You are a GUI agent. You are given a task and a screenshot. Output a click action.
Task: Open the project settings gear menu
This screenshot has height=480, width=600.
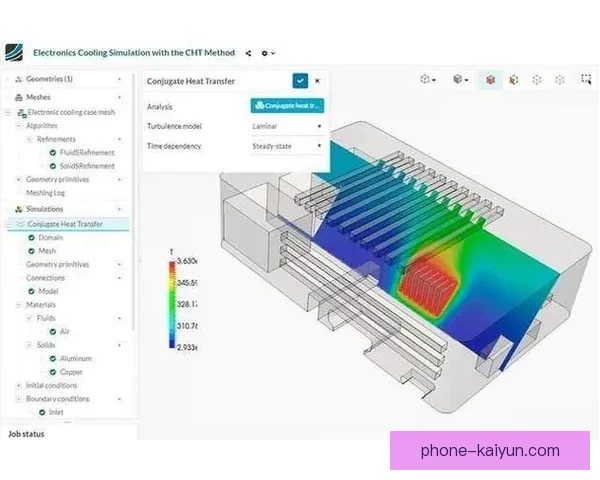pos(267,52)
